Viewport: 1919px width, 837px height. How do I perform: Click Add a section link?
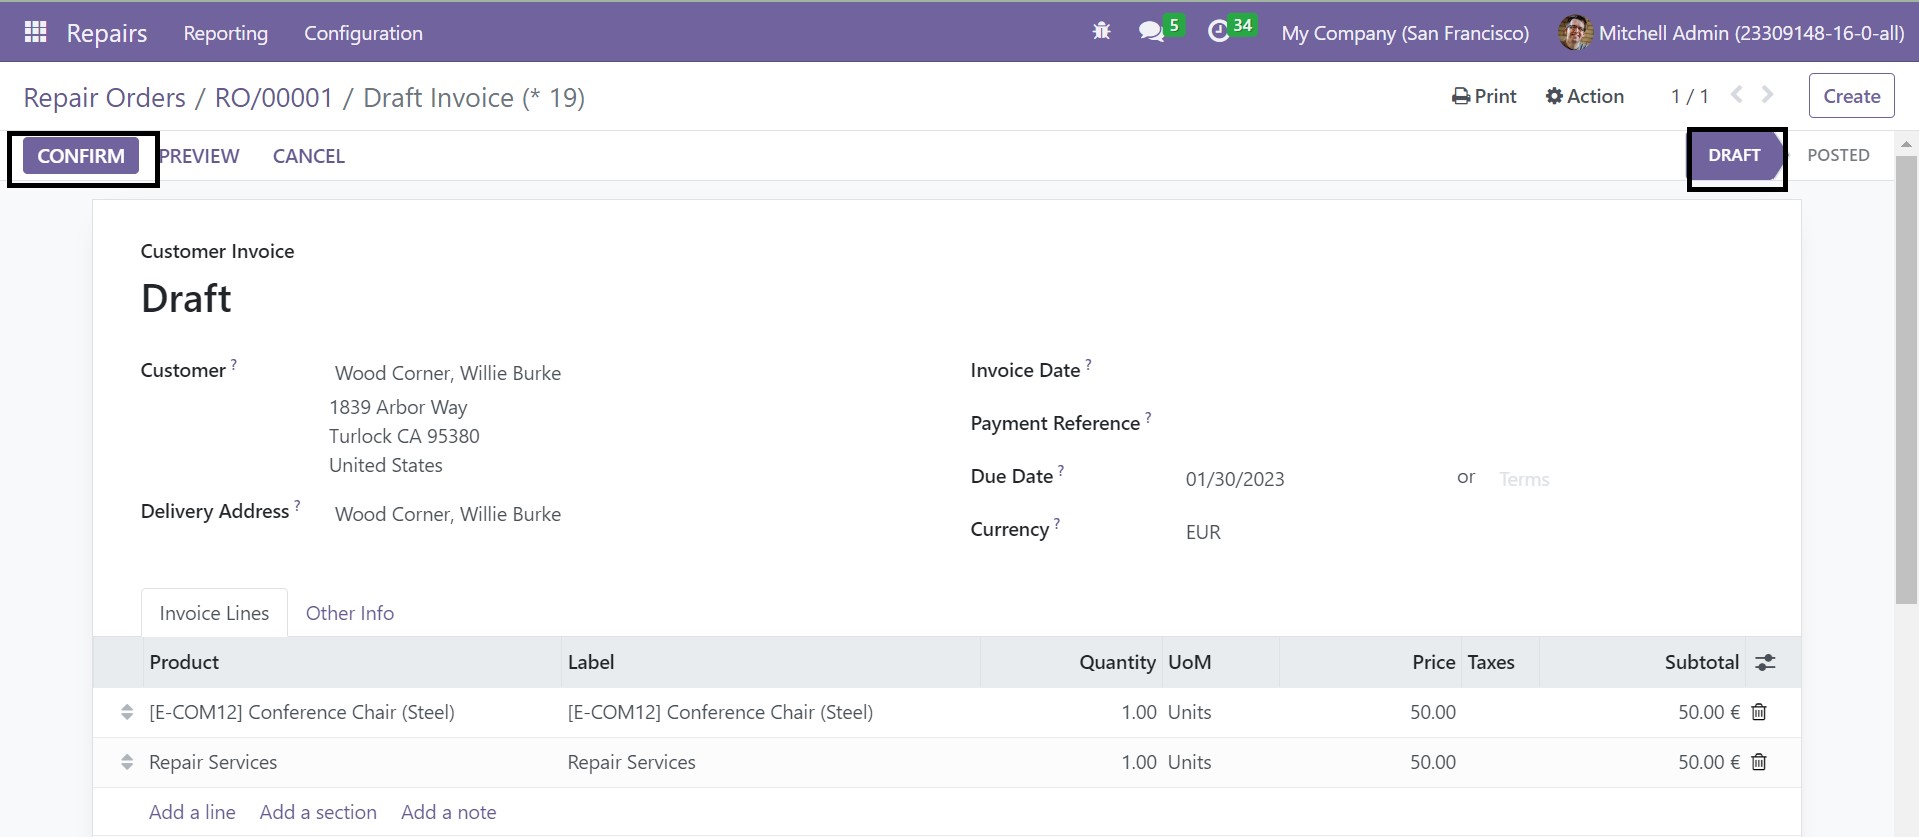[x=318, y=812]
